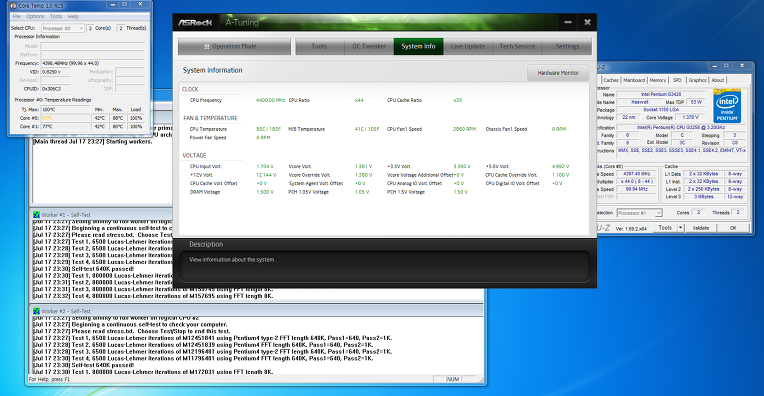764x396 pixels.
Task: Click the ASRock logo in A-Tuning
Action: 195,22
